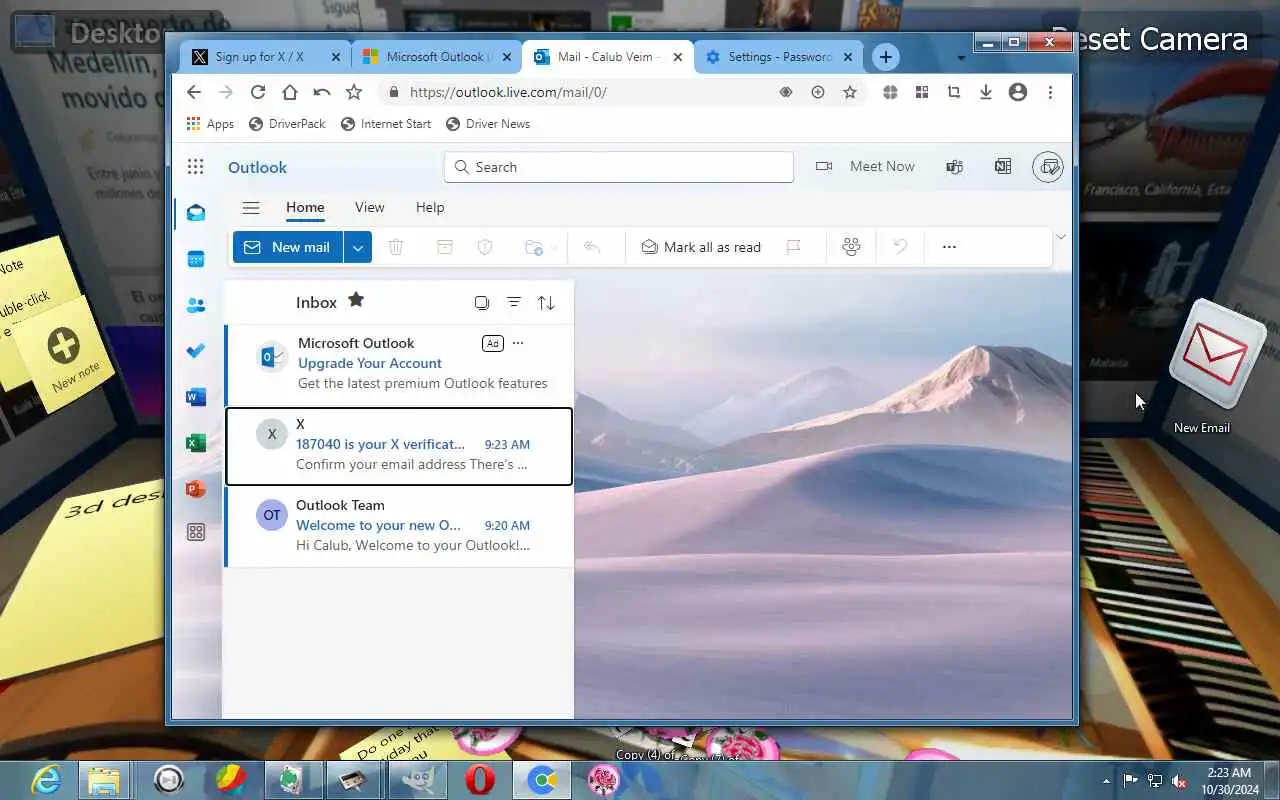1280x800 pixels.
Task: Open the DriverPack bookmark
Action: 287,124
